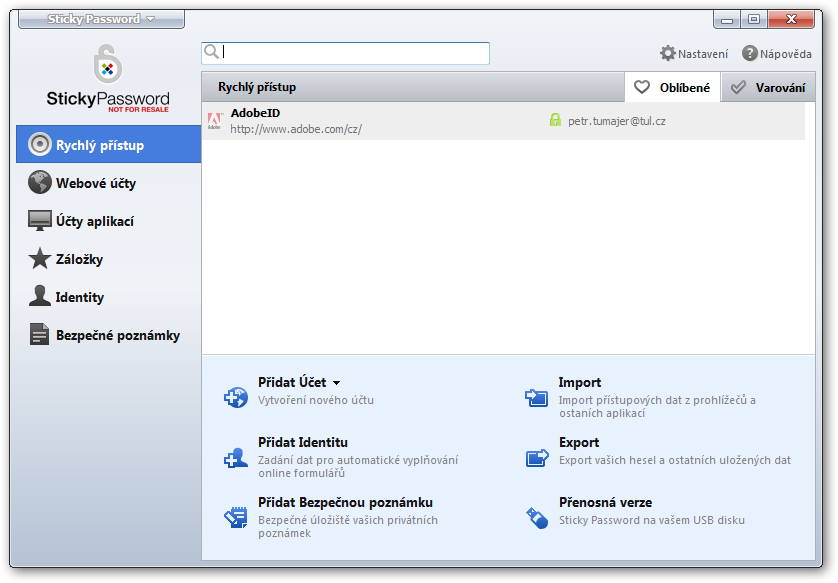Click the 'Sticky Password na vašem USB disku' text
This screenshot has width=838, height=583.
tap(651, 520)
